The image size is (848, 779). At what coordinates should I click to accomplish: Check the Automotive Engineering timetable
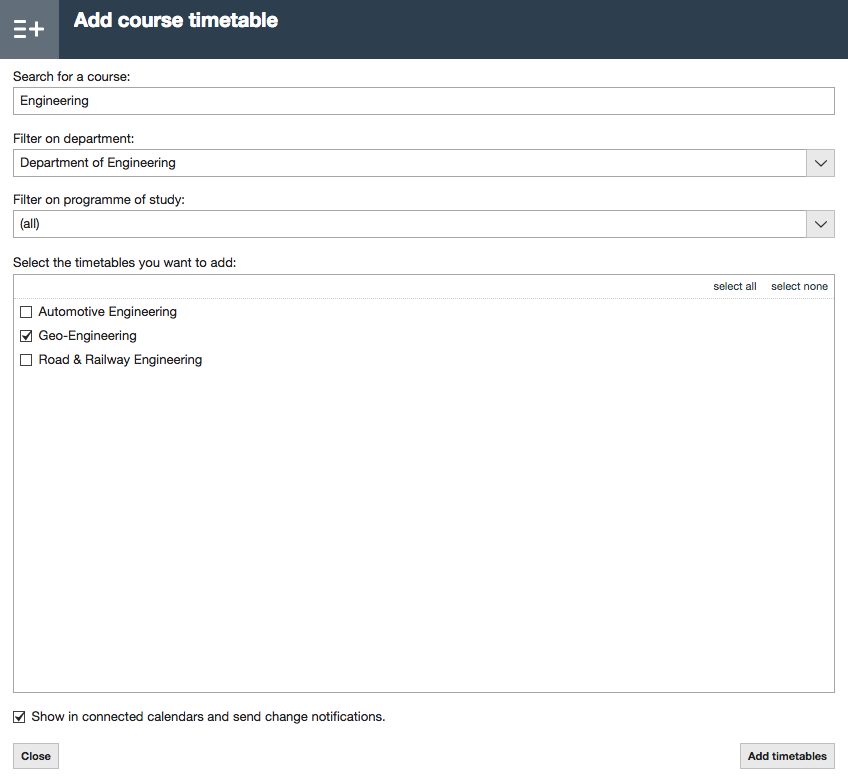click(x=25, y=311)
